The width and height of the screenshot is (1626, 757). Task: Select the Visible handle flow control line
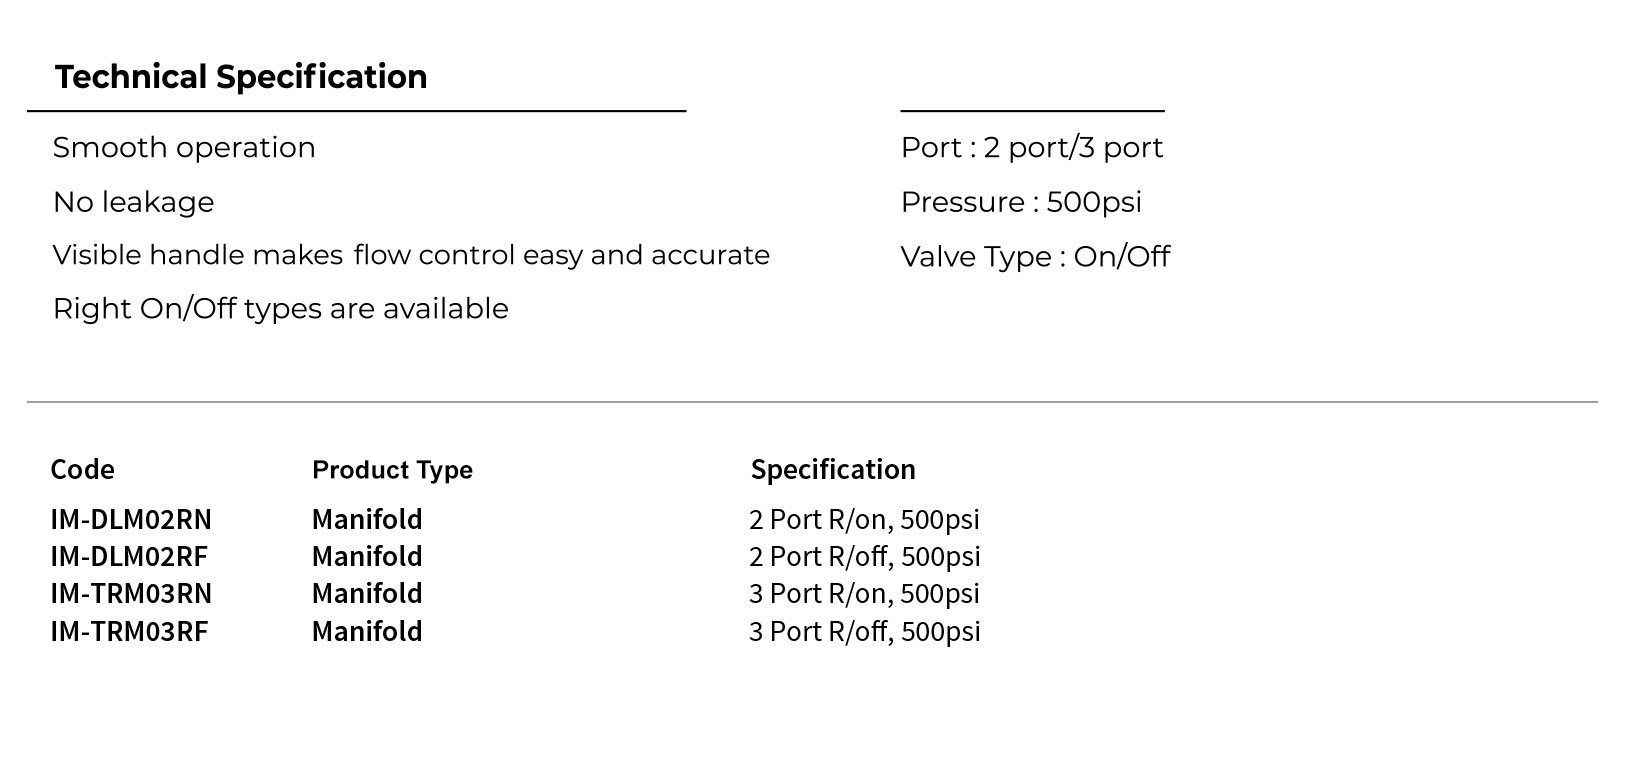click(x=411, y=255)
